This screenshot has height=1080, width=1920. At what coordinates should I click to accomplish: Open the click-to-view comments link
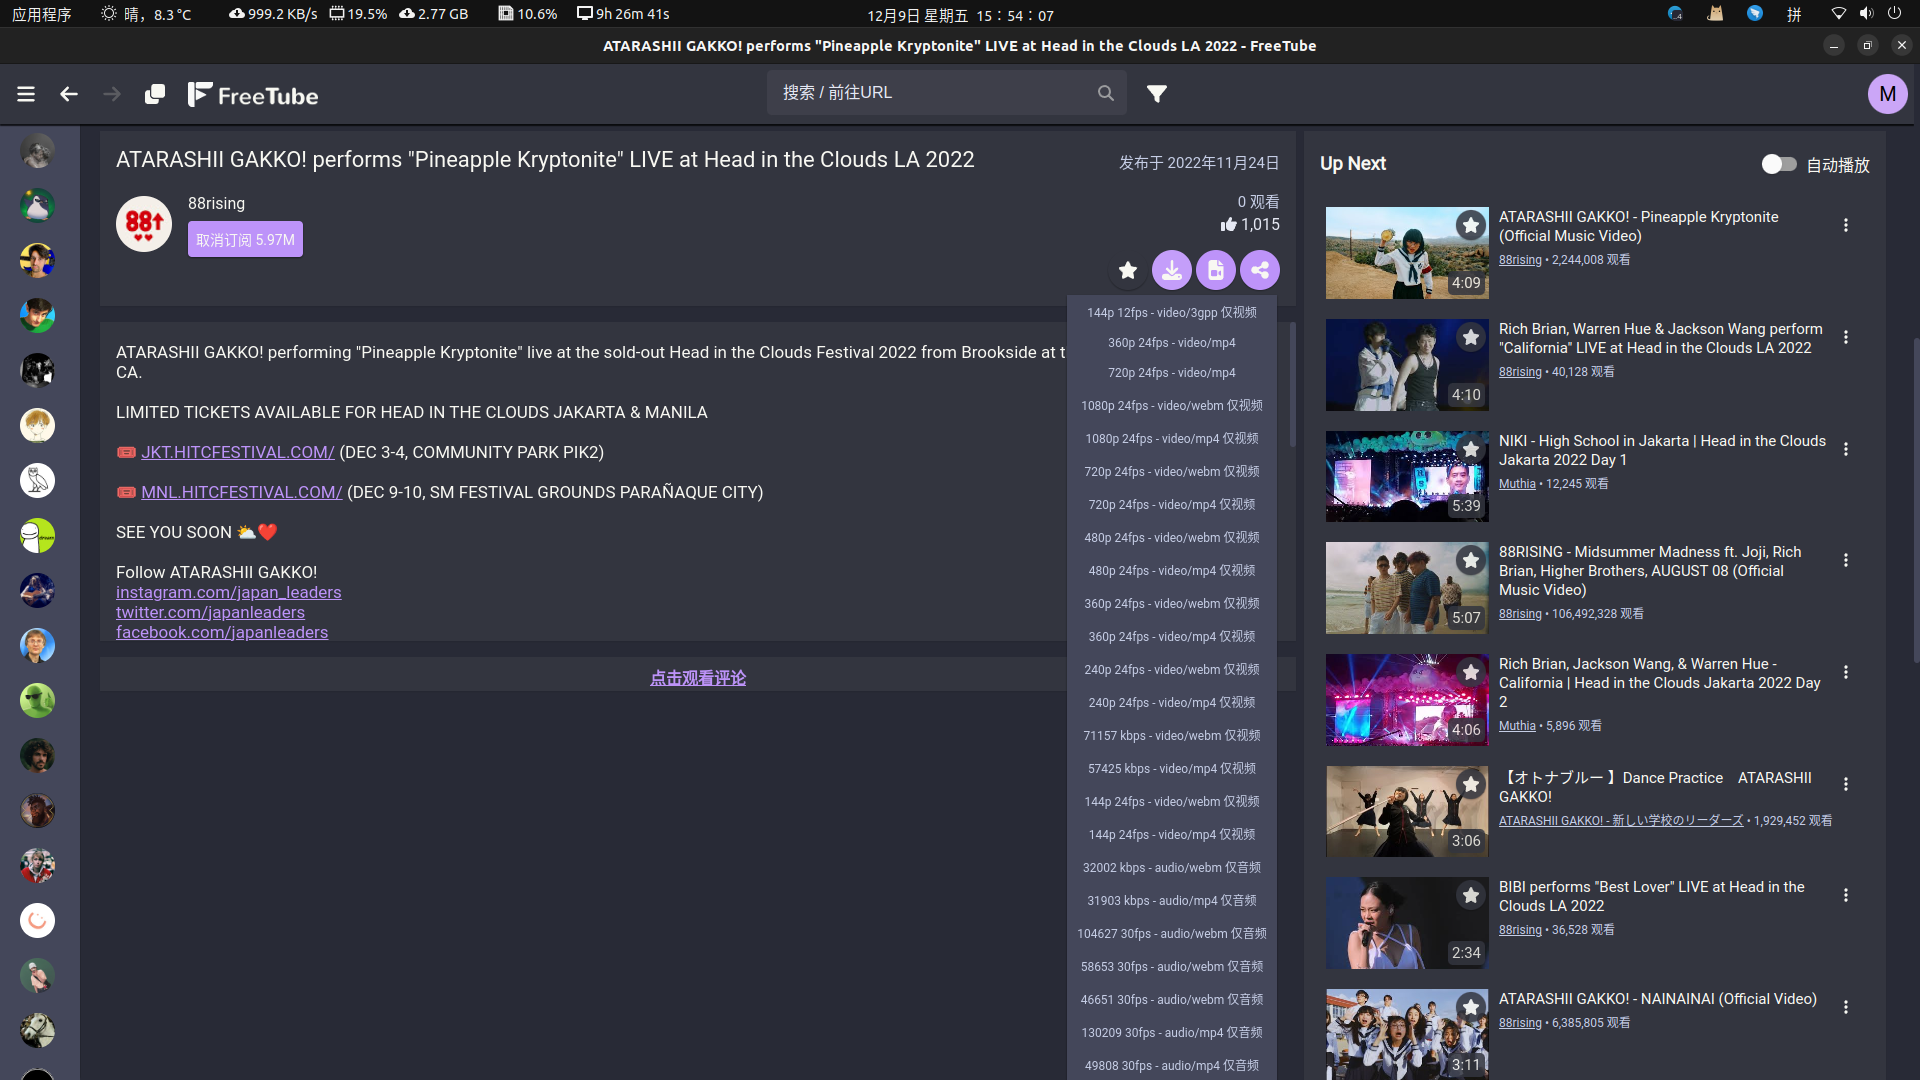[697, 678]
